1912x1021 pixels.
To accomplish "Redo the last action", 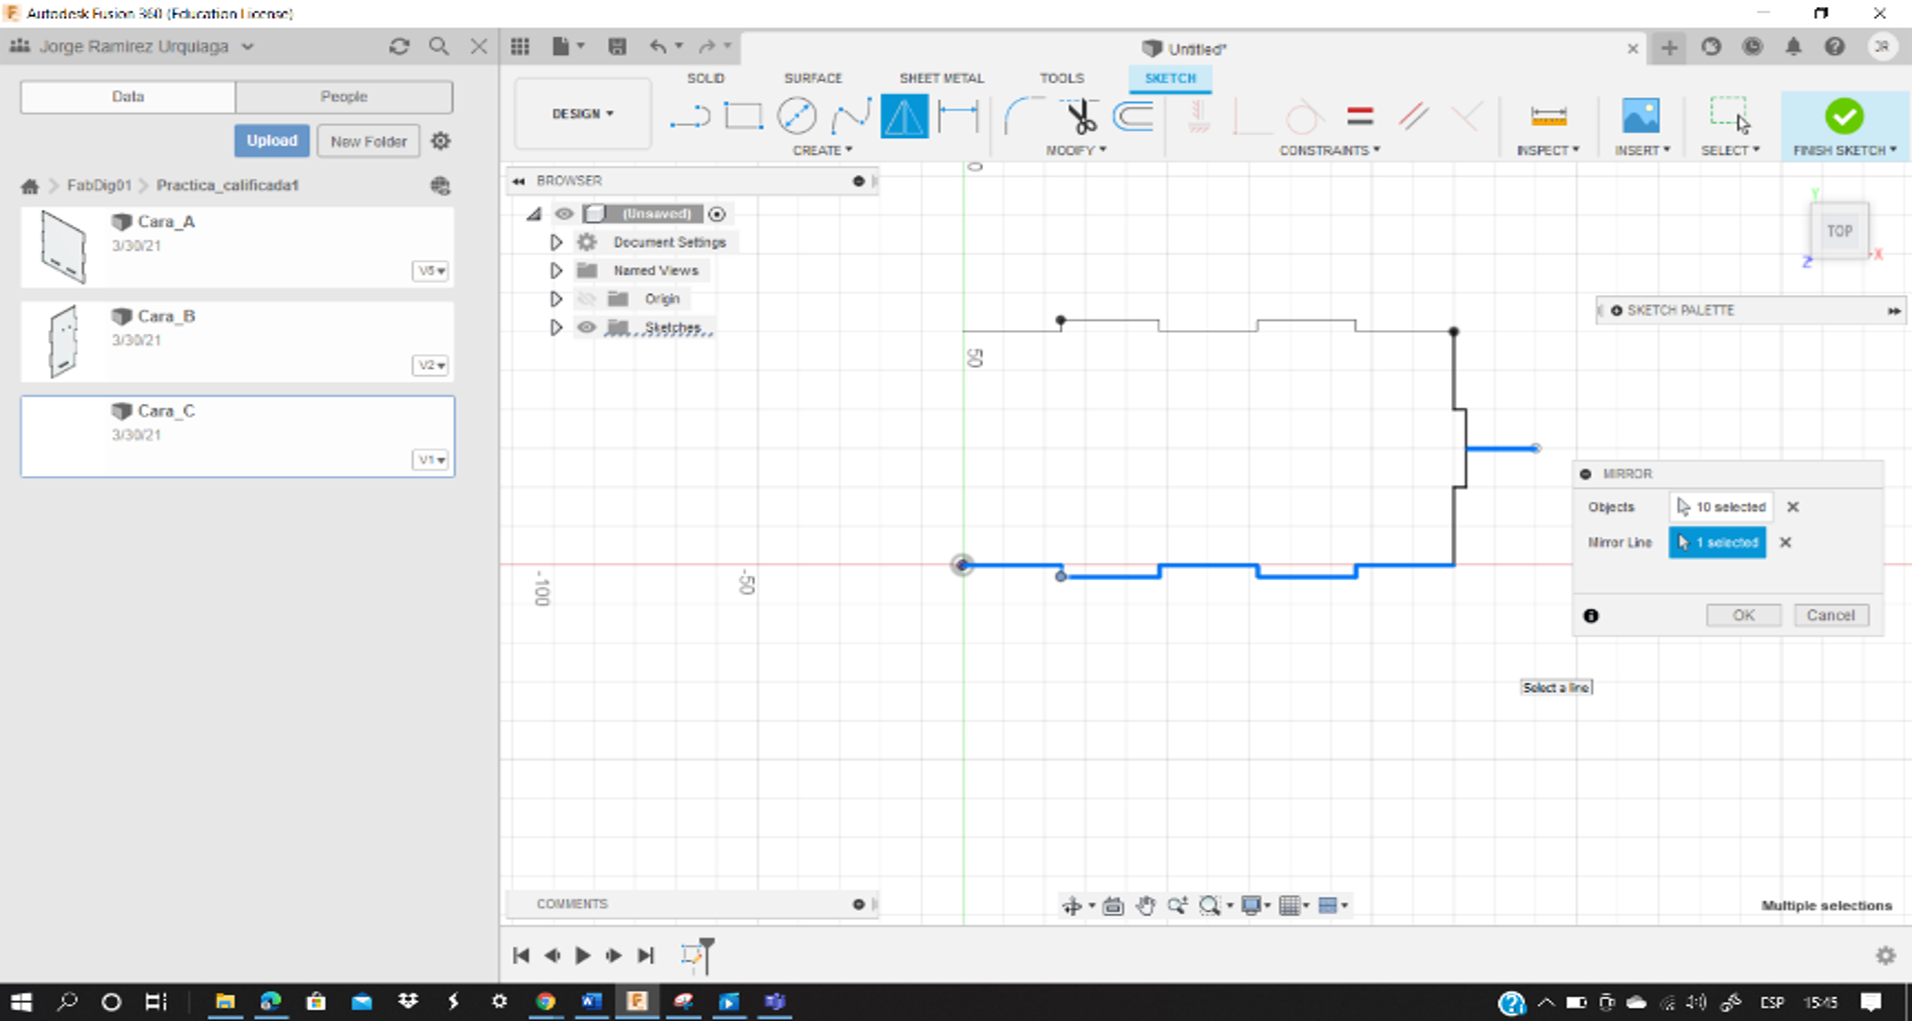I will (706, 47).
